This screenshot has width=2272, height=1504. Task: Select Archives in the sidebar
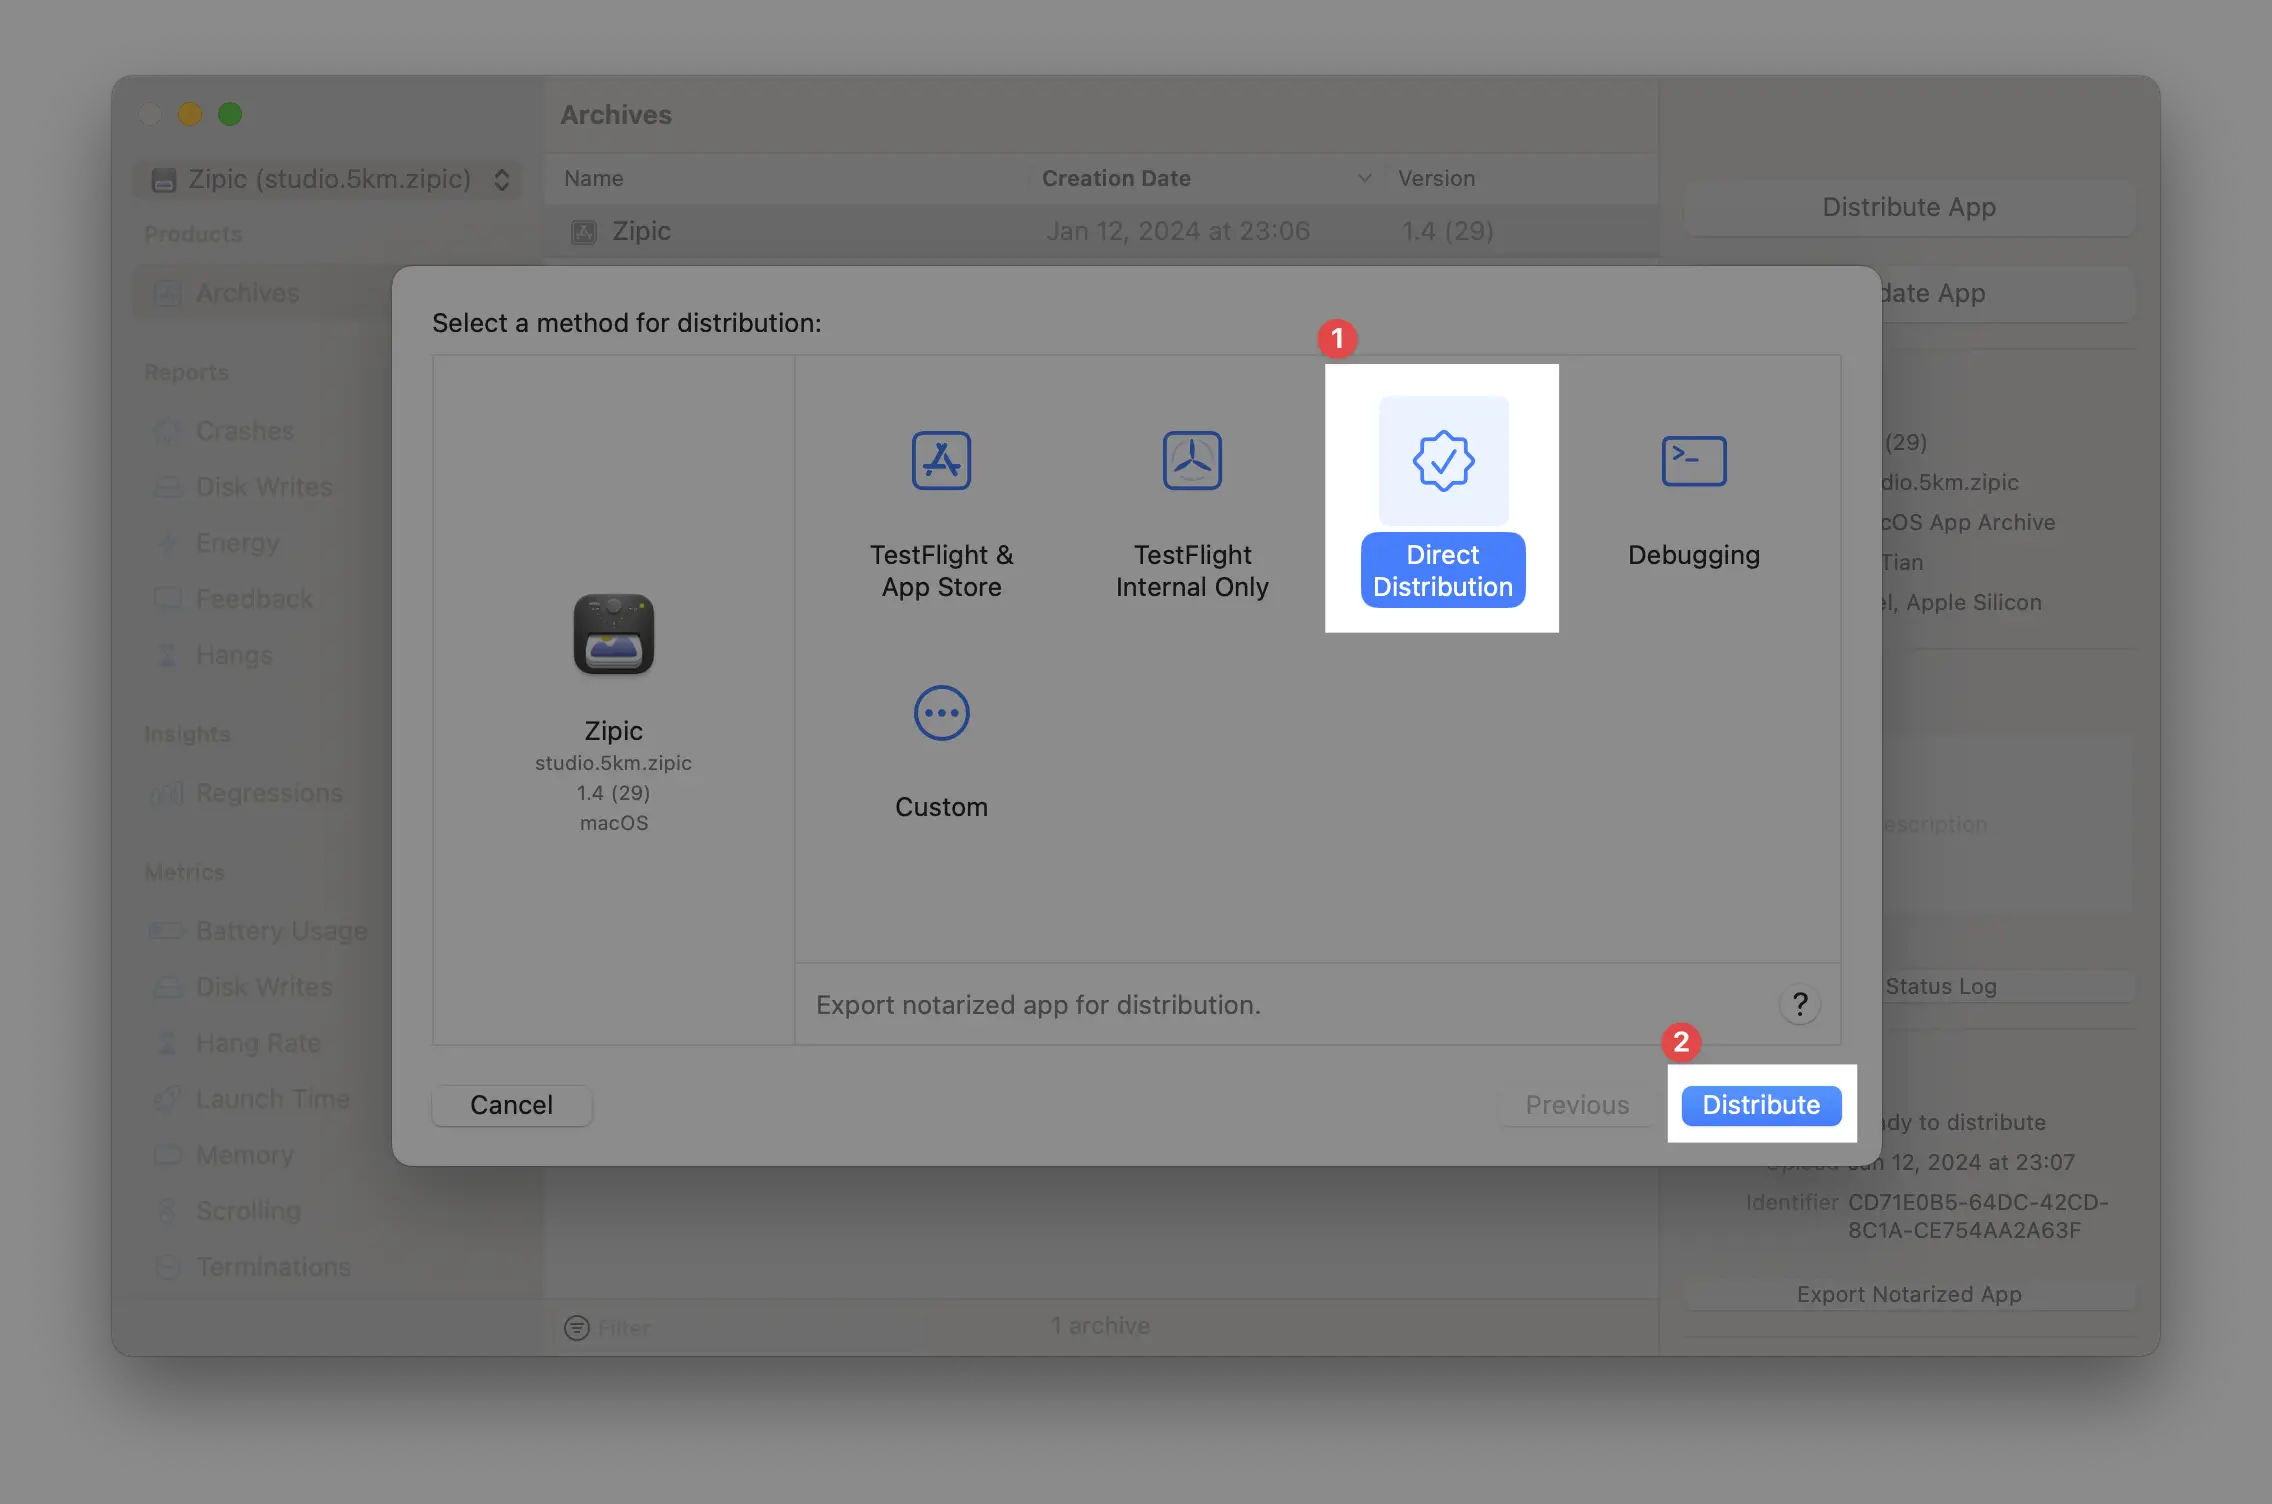coord(262,293)
